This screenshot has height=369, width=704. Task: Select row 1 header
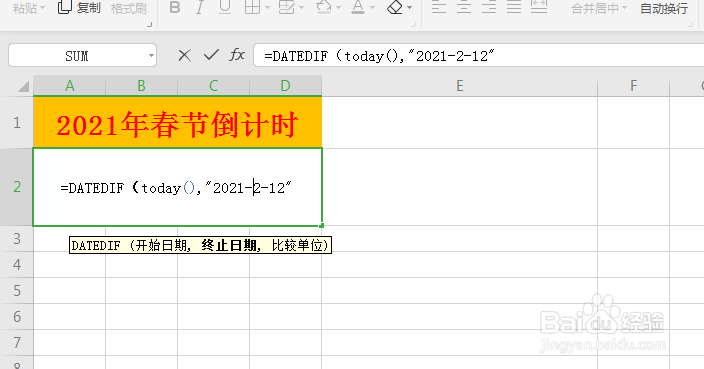(17, 122)
